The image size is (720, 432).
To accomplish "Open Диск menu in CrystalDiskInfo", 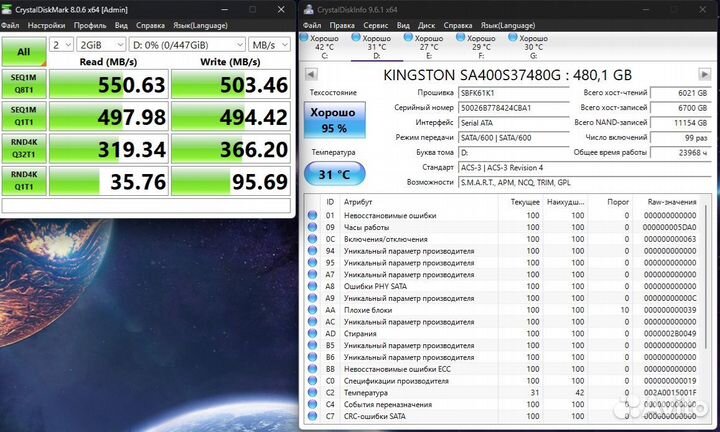I will coord(426,25).
